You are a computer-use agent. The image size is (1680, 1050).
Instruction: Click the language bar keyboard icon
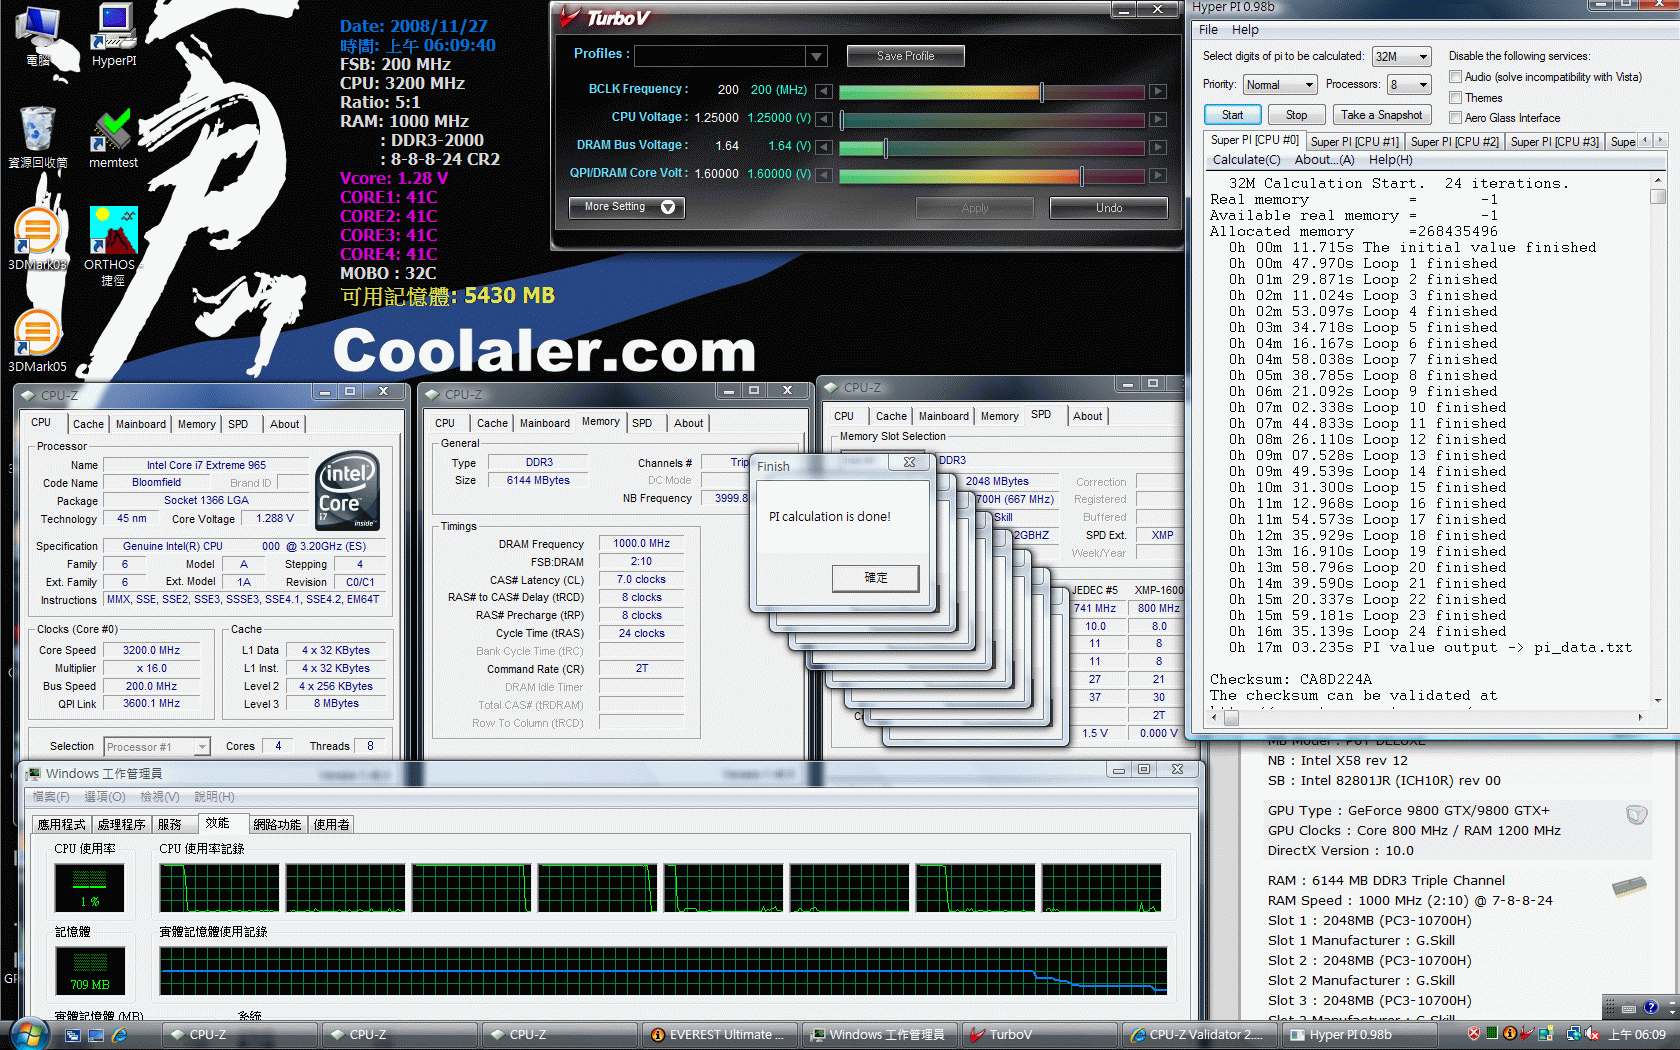coord(1629,1008)
